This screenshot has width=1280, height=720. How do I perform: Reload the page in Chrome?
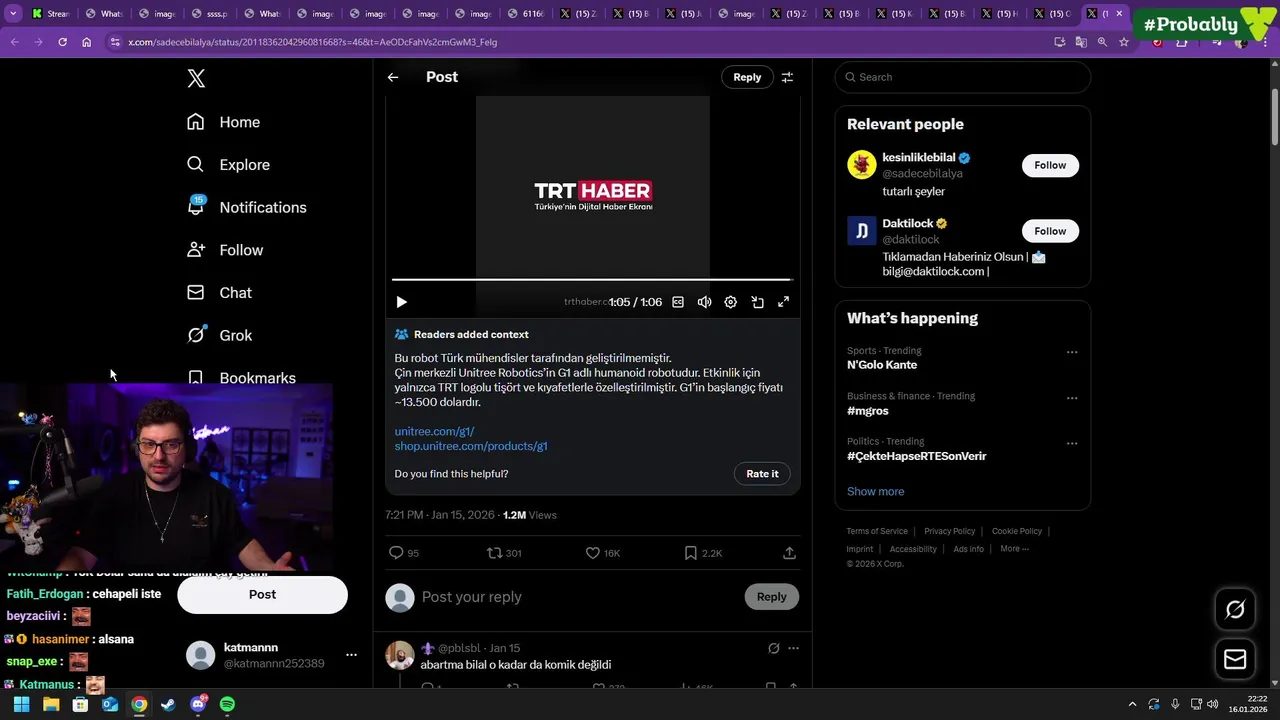point(62,42)
